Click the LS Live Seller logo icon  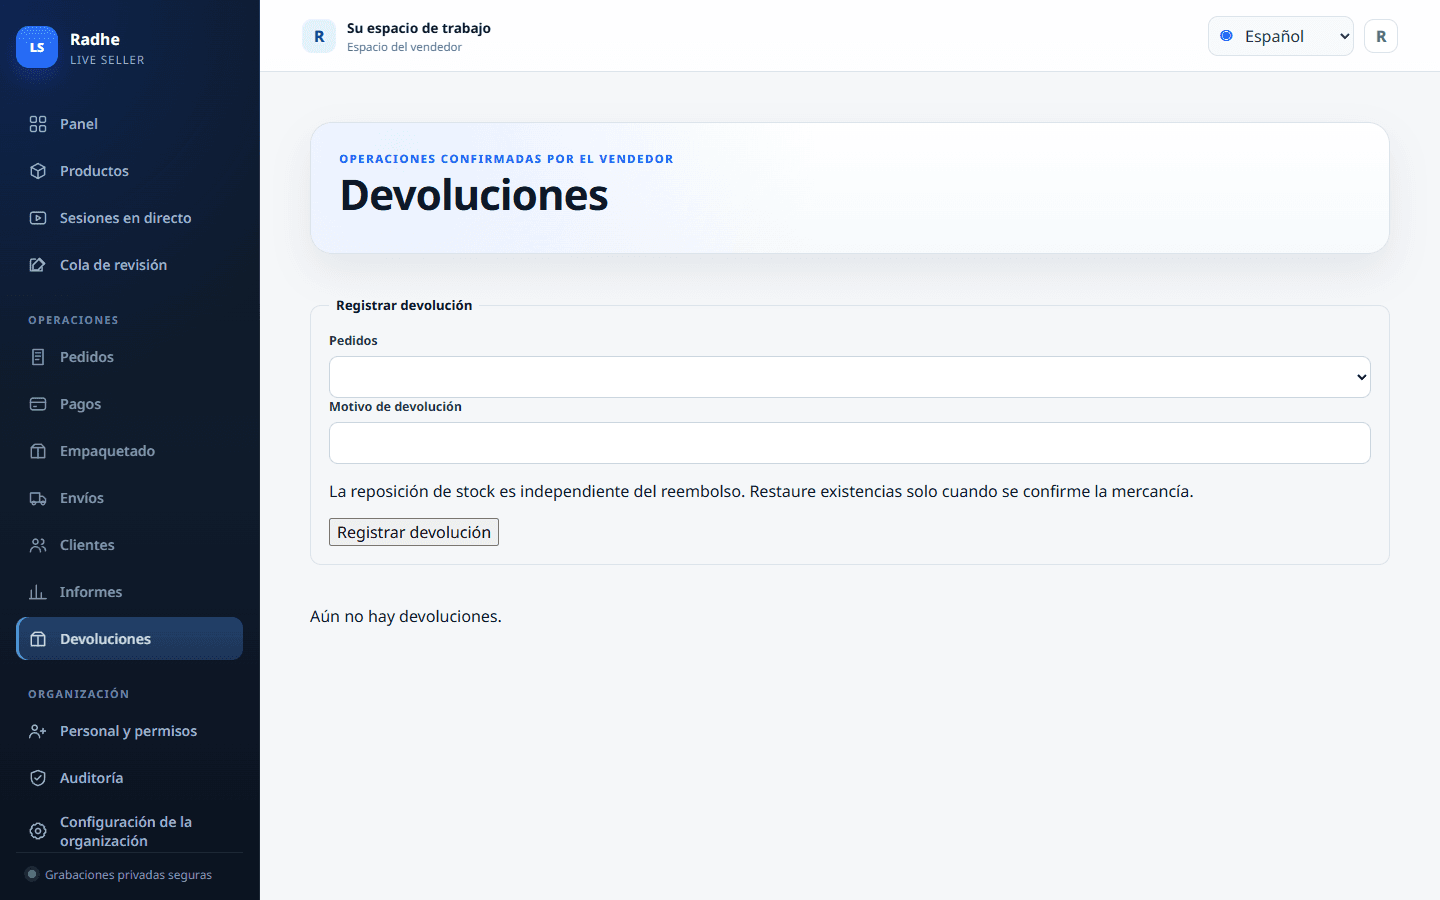(x=37, y=47)
